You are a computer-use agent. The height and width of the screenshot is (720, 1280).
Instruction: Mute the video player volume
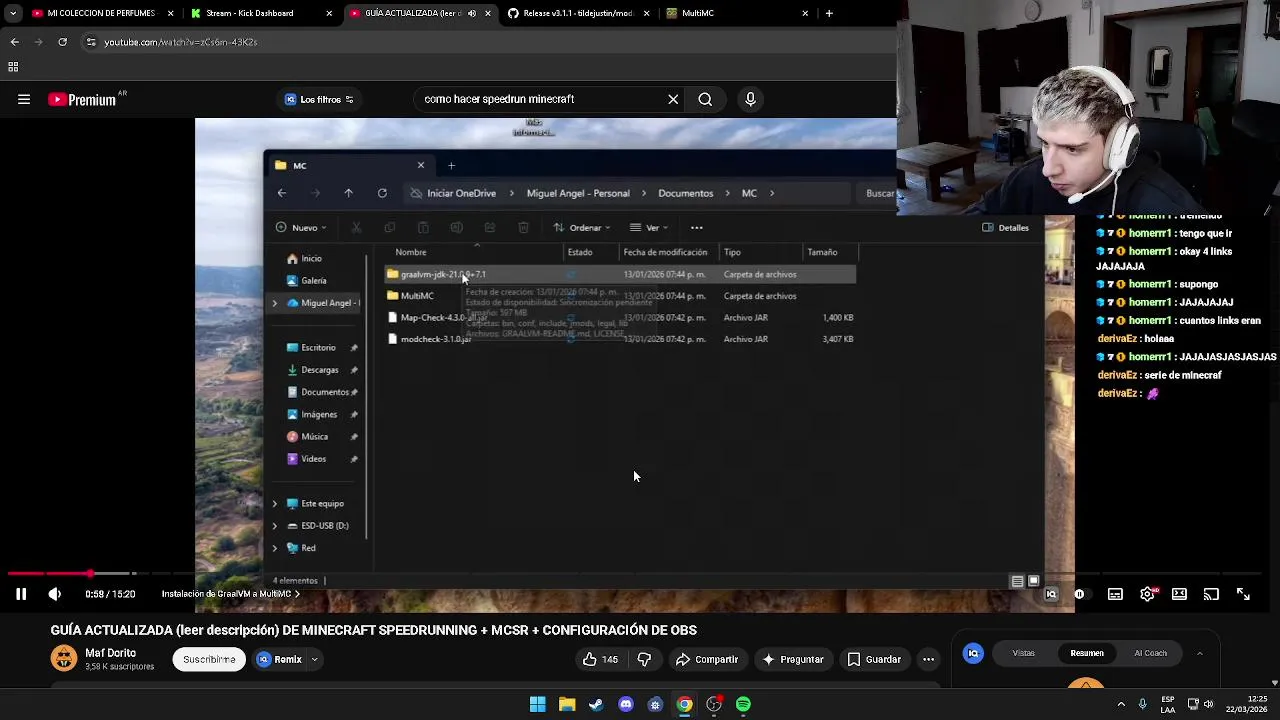coord(55,594)
